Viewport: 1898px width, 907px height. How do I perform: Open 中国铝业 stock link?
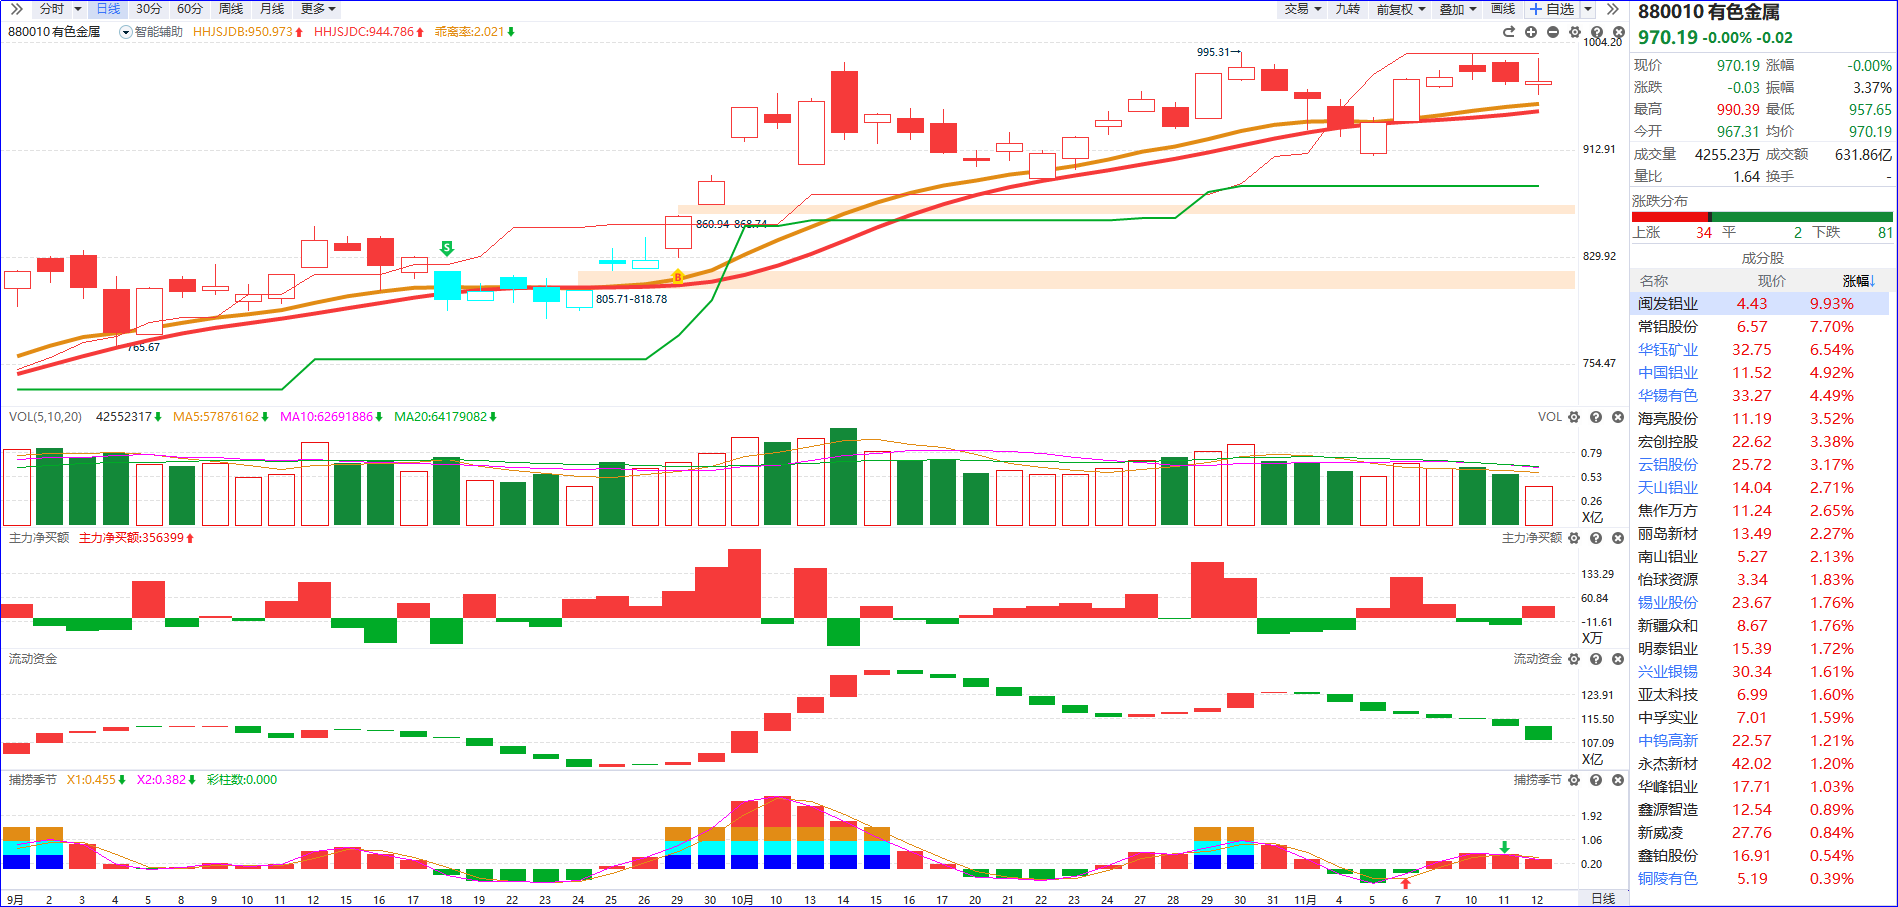[x=1668, y=373]
